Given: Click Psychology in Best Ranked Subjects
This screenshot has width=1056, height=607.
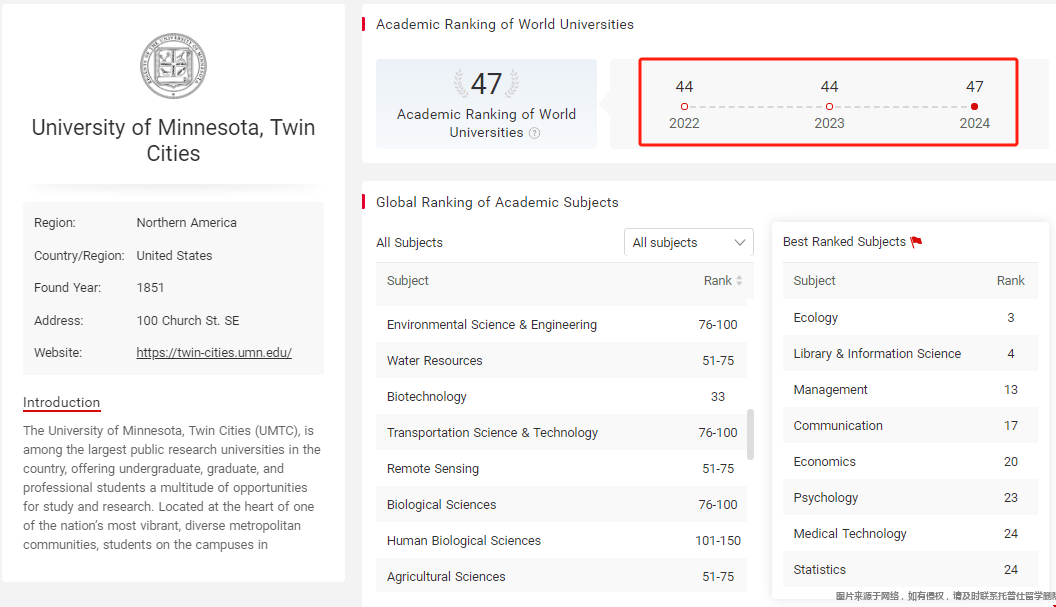Looking at the screenshot, I should [826, 498].
